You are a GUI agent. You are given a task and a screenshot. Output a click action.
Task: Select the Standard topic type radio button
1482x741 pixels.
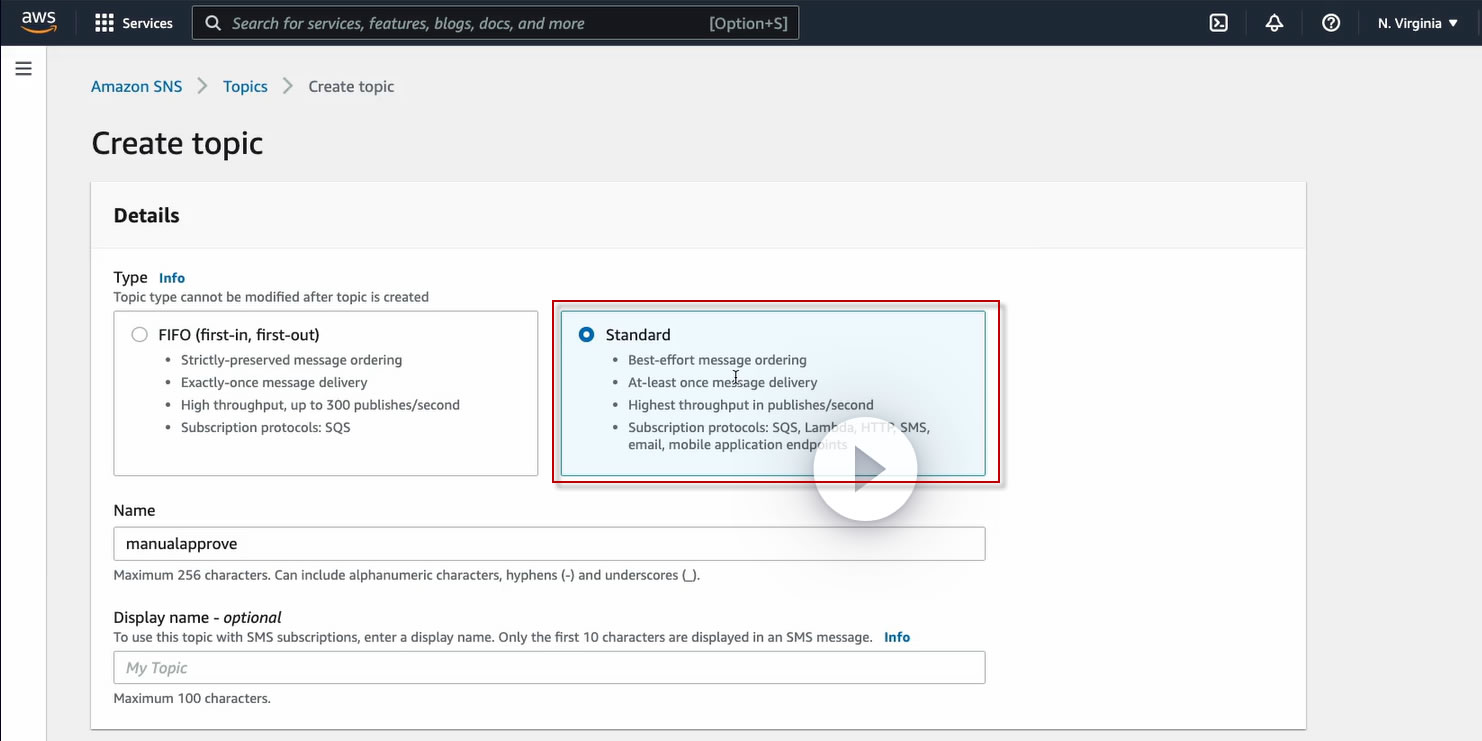click(x=587, y=335)
